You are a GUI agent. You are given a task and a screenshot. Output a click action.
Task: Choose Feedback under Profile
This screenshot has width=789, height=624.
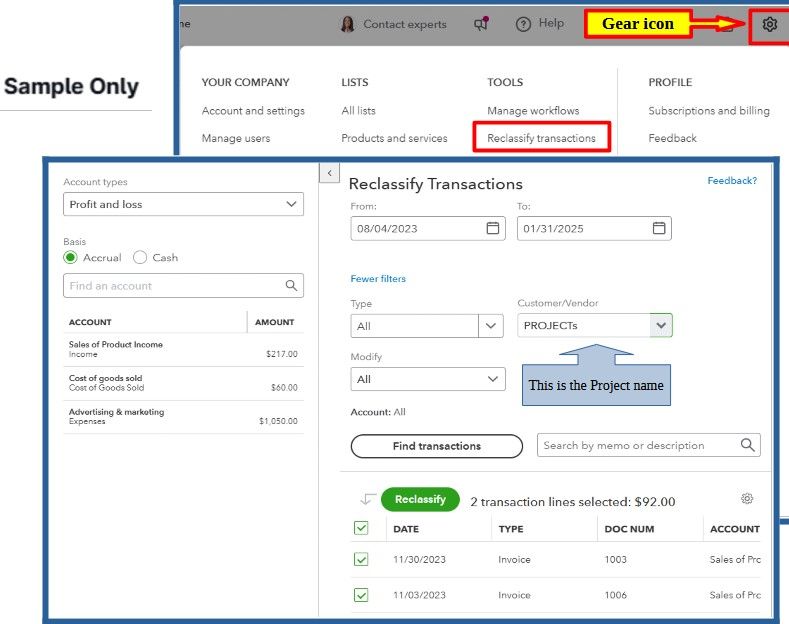click(x=672, y=138)
